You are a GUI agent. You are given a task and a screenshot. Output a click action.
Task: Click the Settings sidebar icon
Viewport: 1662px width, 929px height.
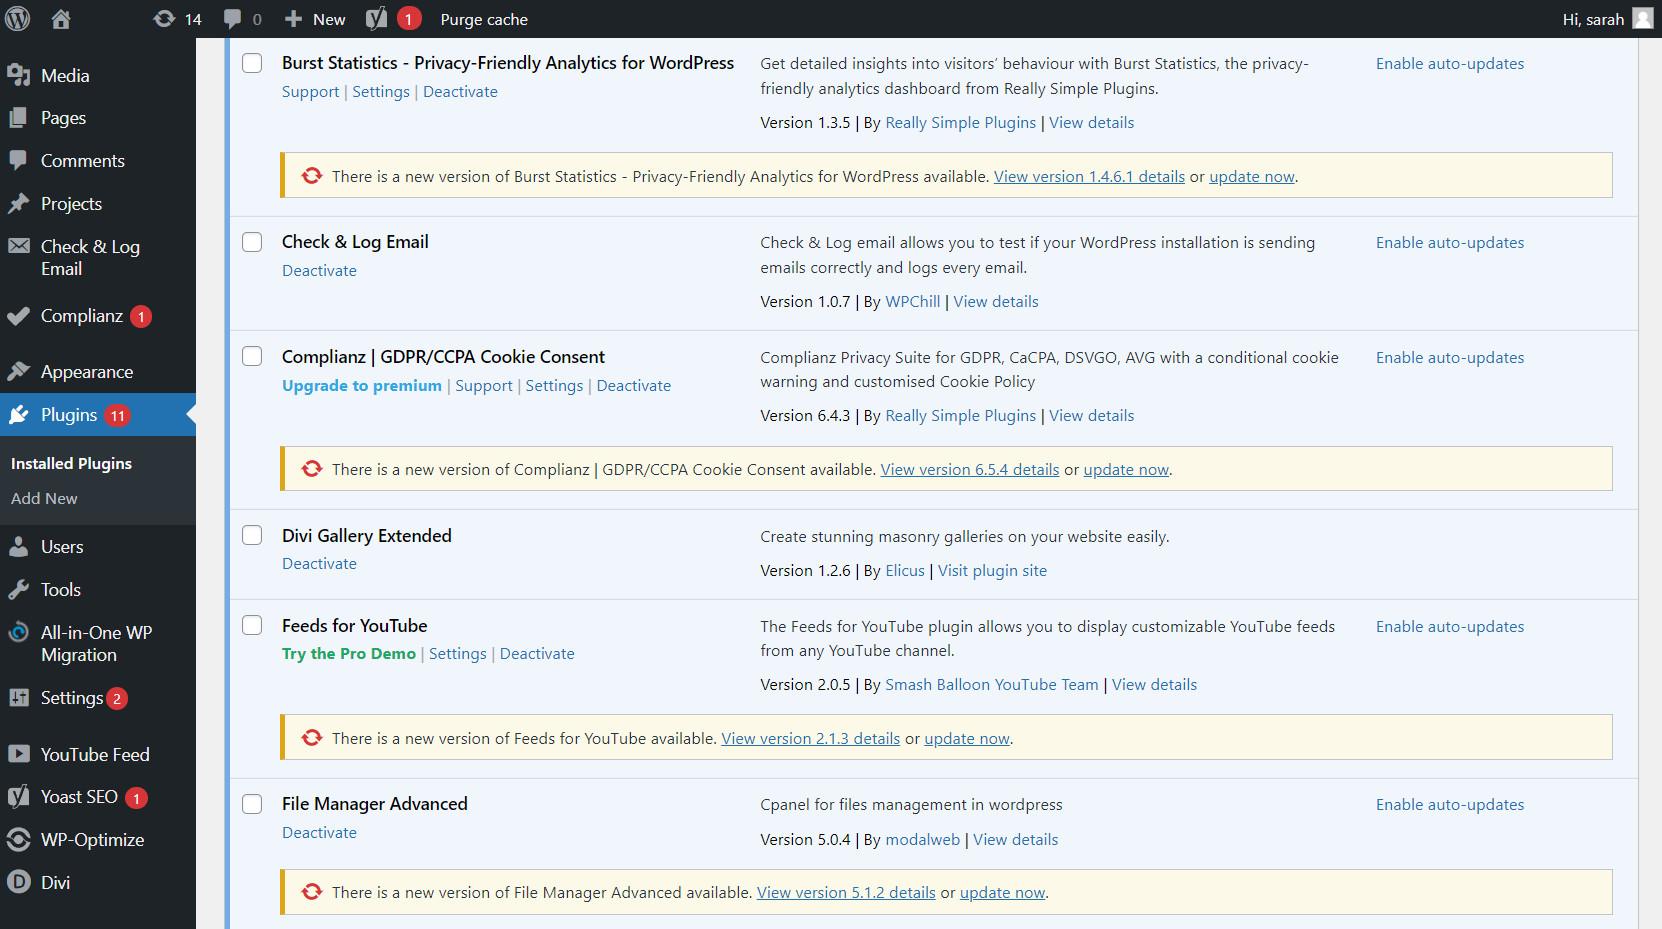[x=18, y=697]
